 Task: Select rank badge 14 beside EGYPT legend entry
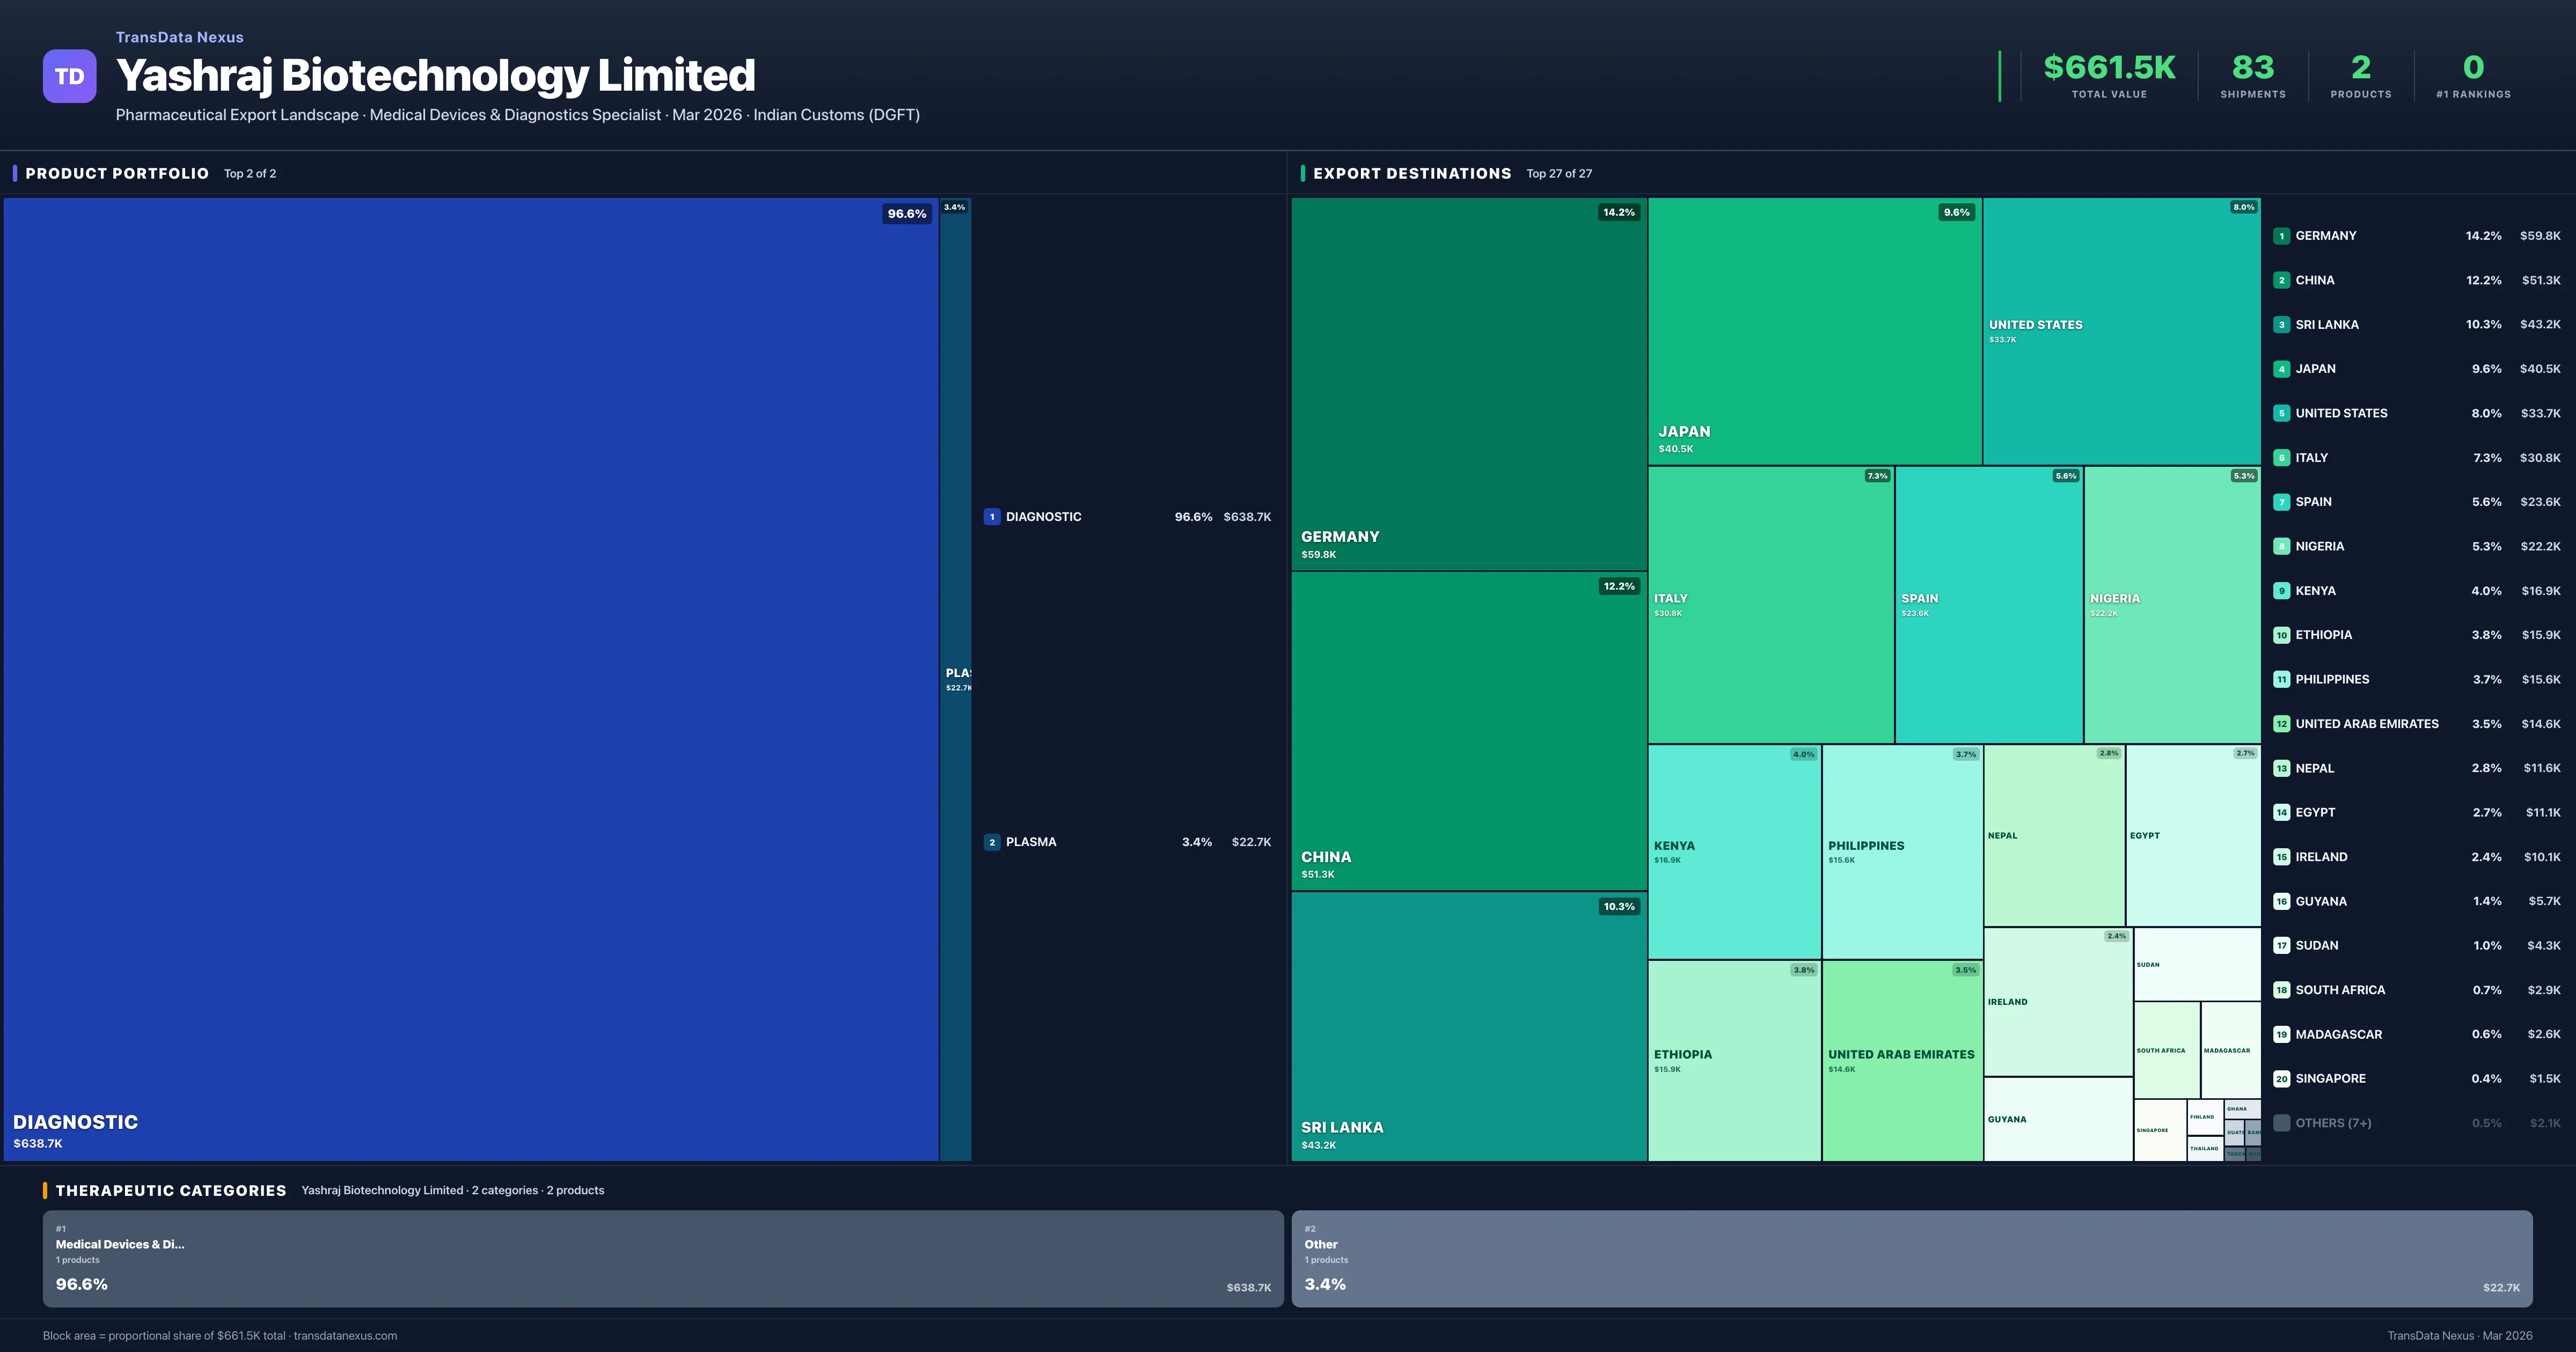[2281, 812]
